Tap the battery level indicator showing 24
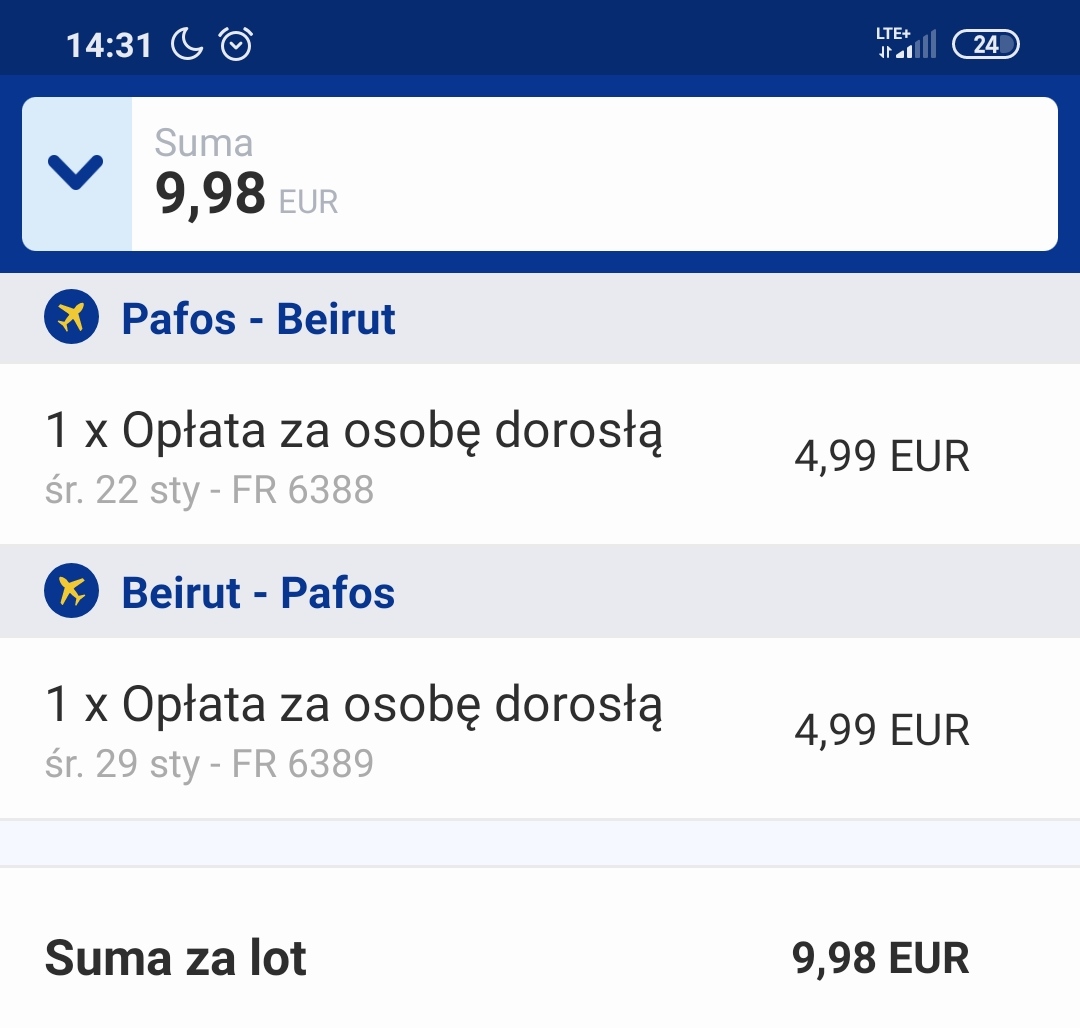1080x1028 pixels. click(986, 45)
